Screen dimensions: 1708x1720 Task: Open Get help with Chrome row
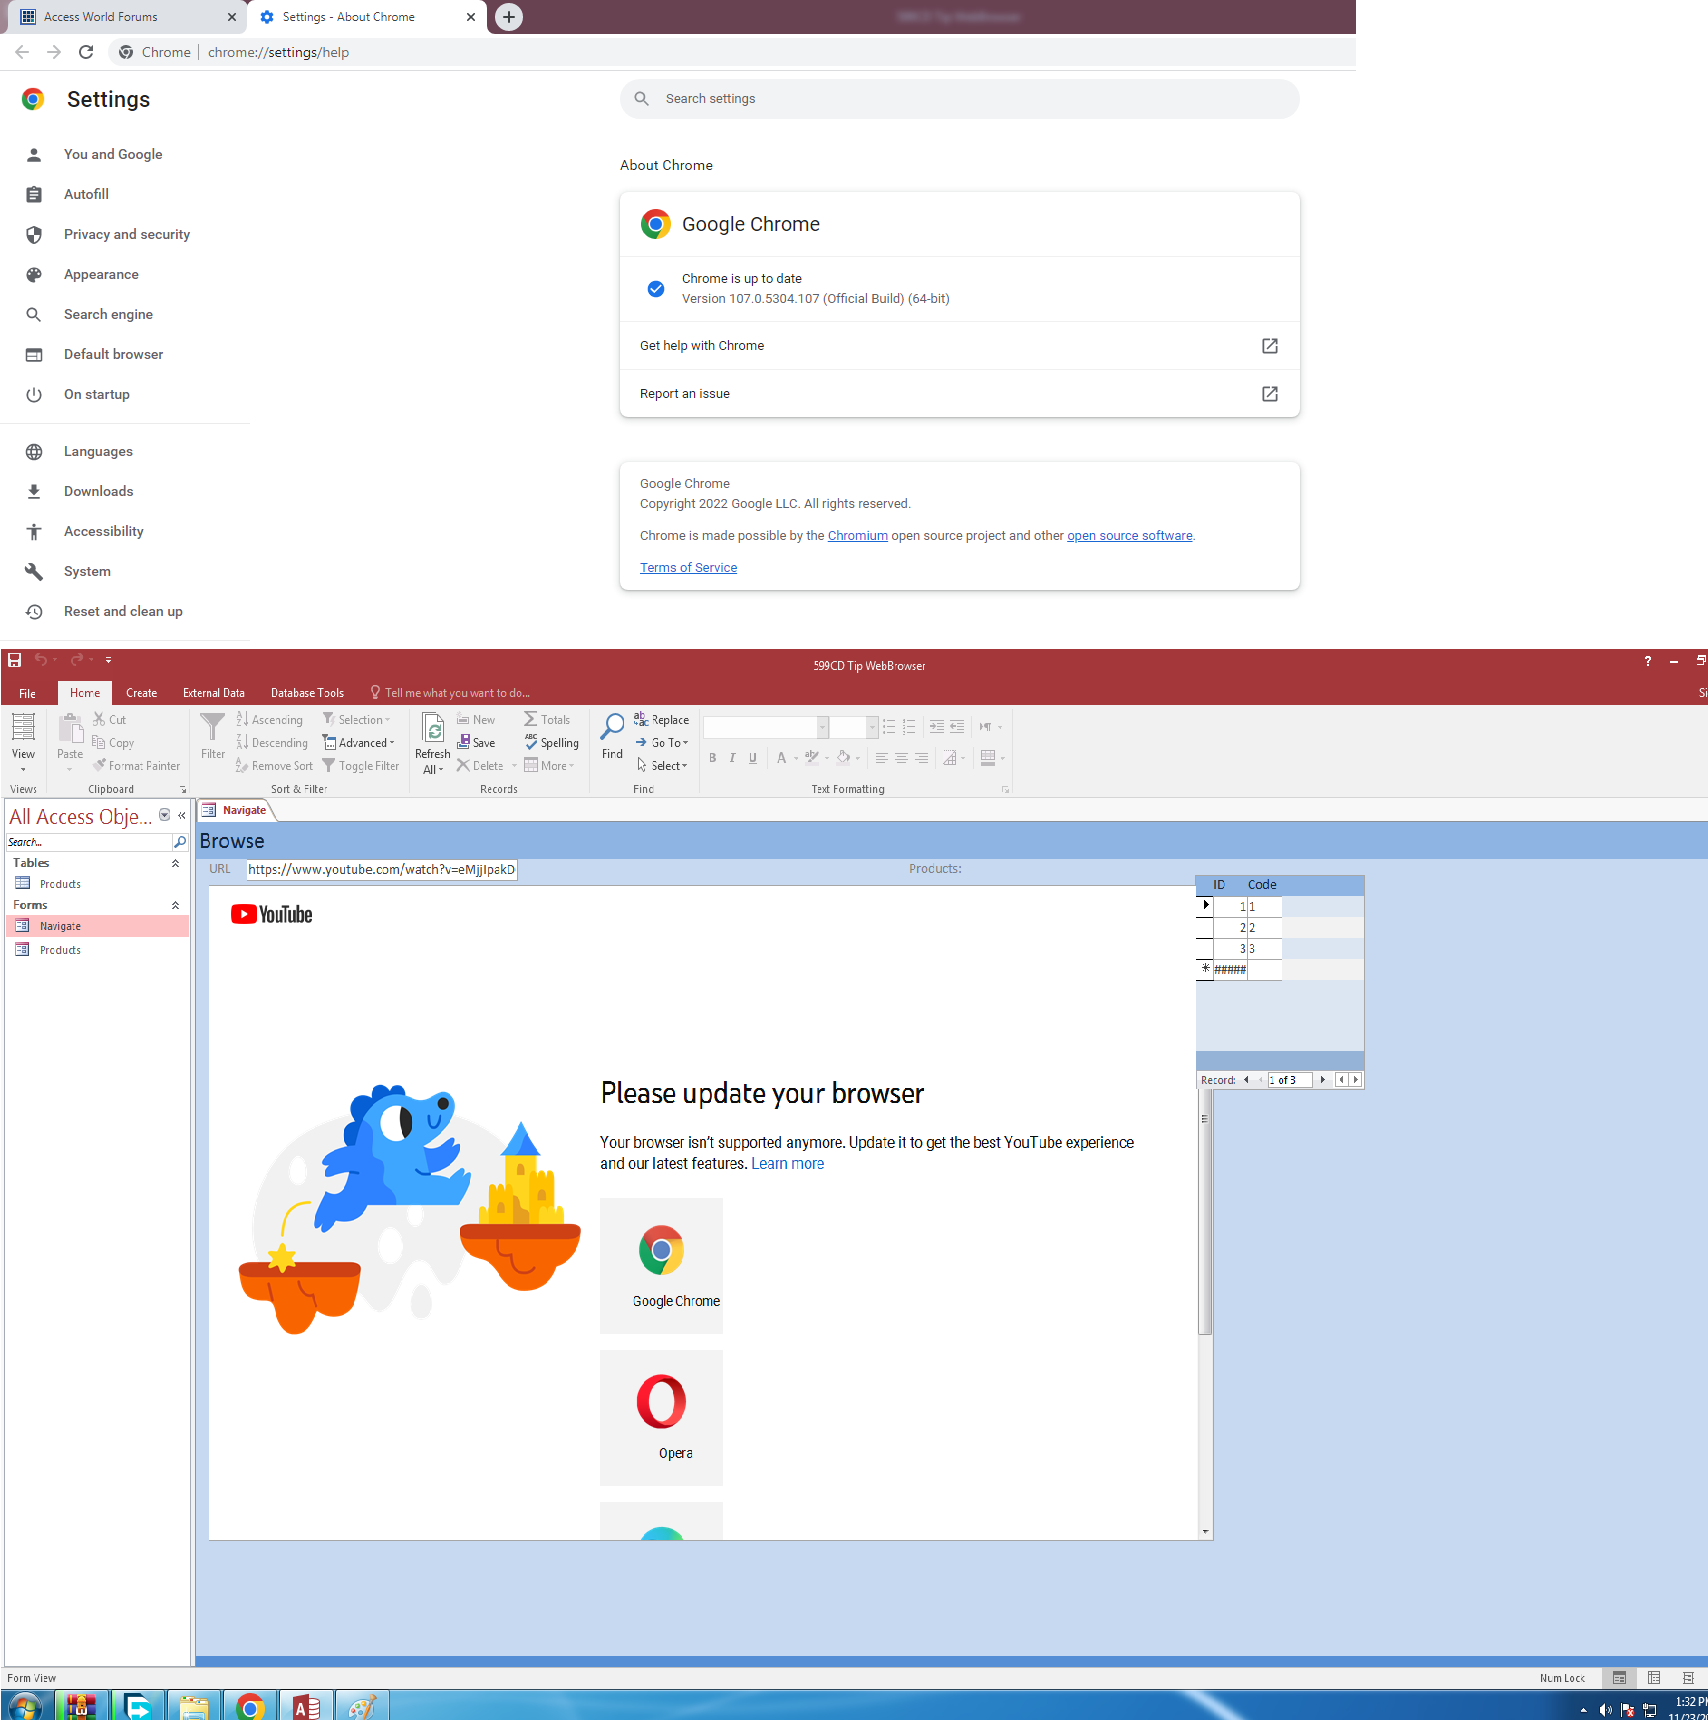click(x=959, y=345)
